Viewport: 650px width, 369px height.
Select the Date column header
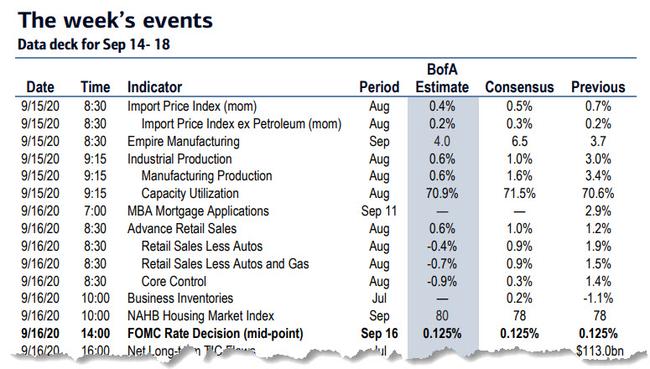[40, 87]
